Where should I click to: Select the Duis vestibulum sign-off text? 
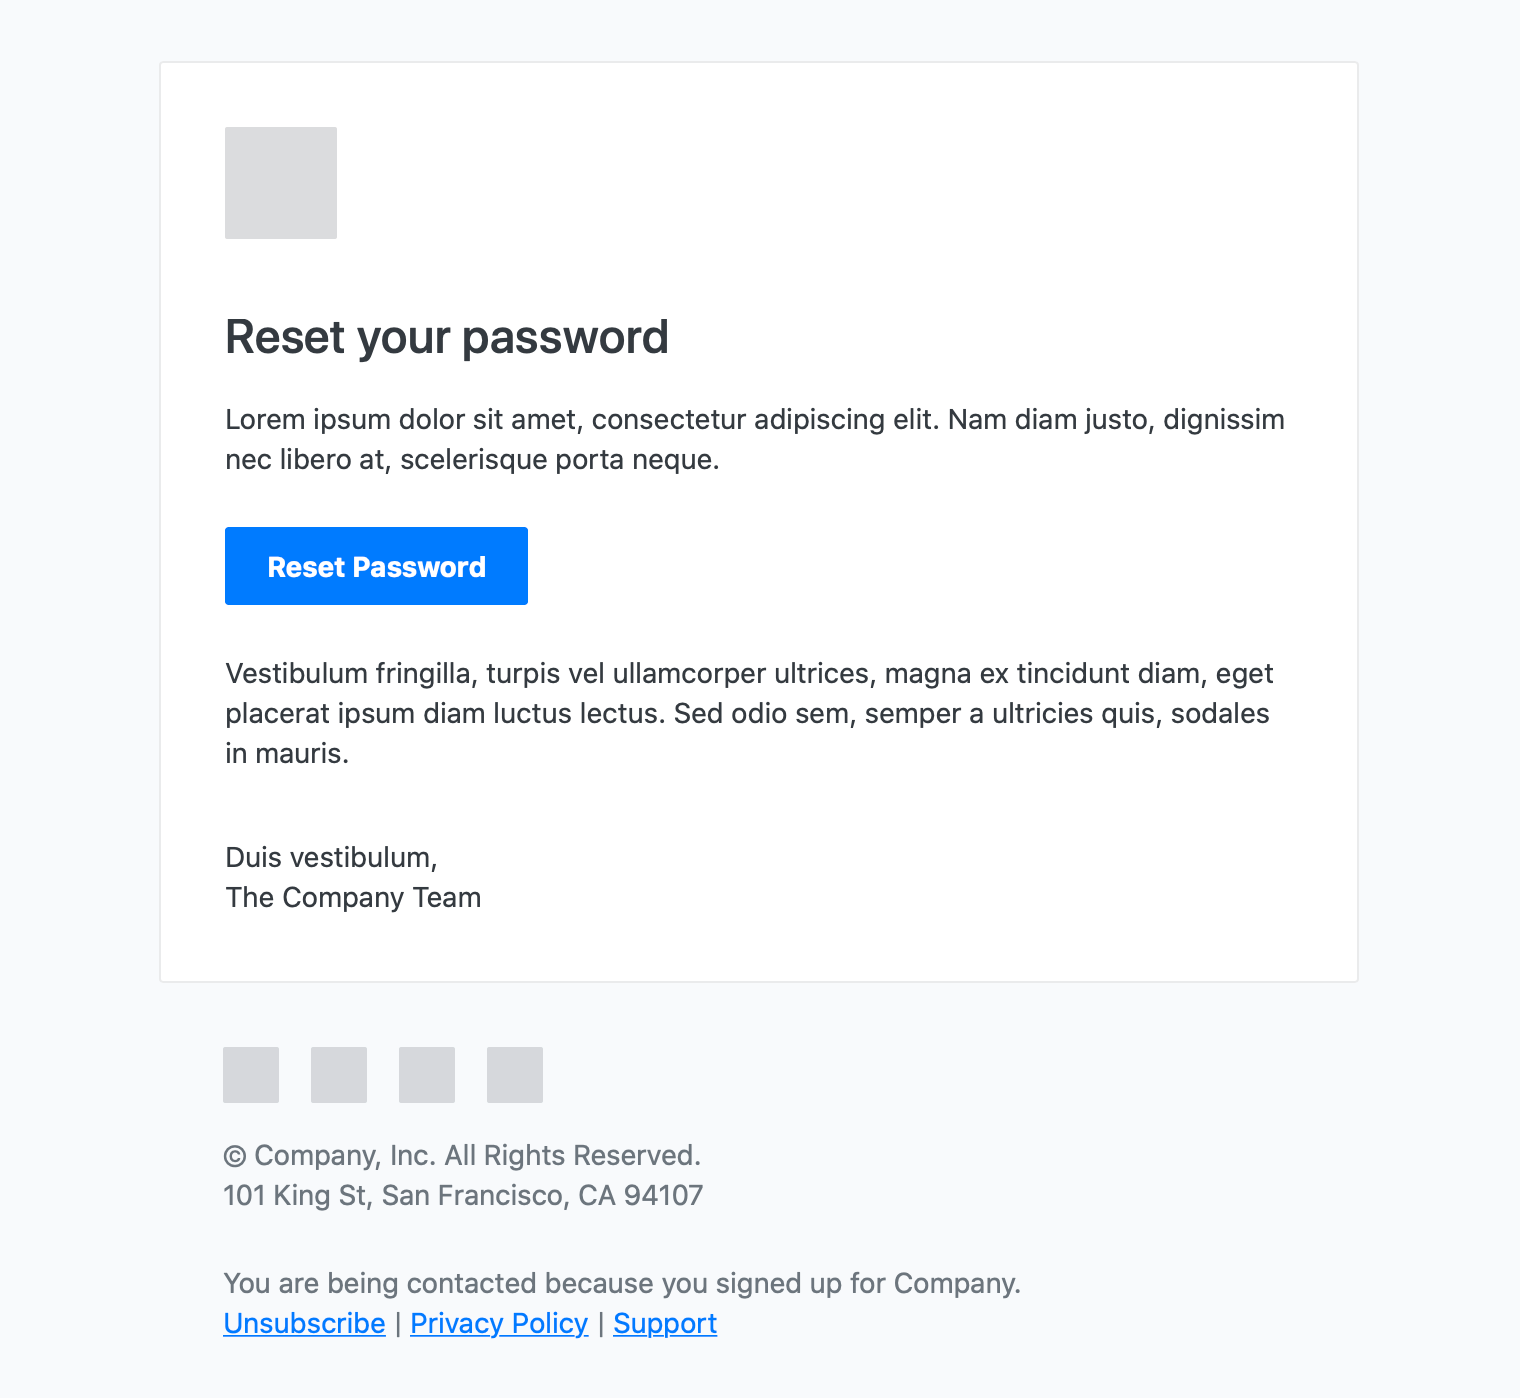[332, 857]
